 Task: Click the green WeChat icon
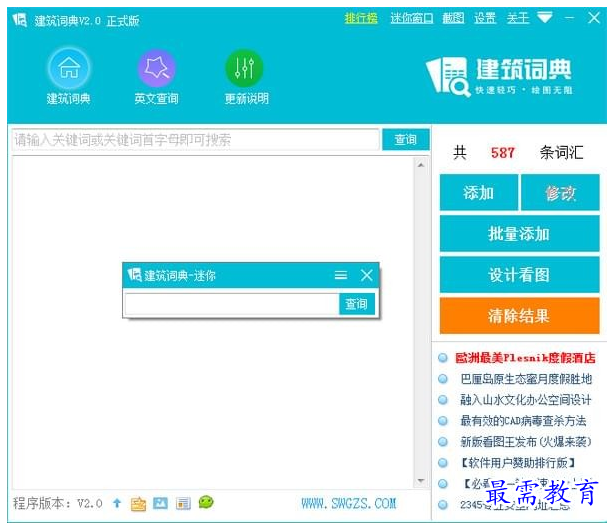tap(206, 502)
